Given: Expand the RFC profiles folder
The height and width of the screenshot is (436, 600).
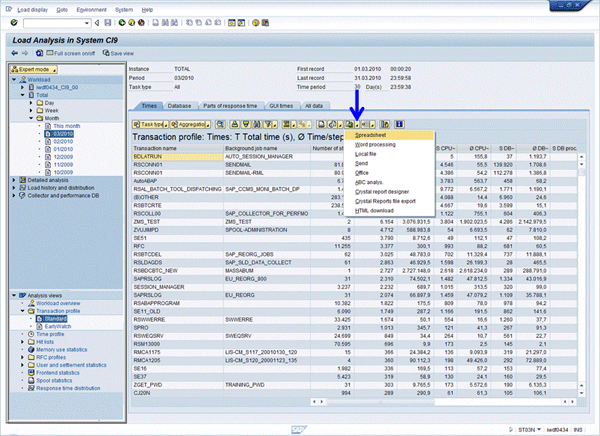Looking at the screenshot, I should [x=23, y=357].
